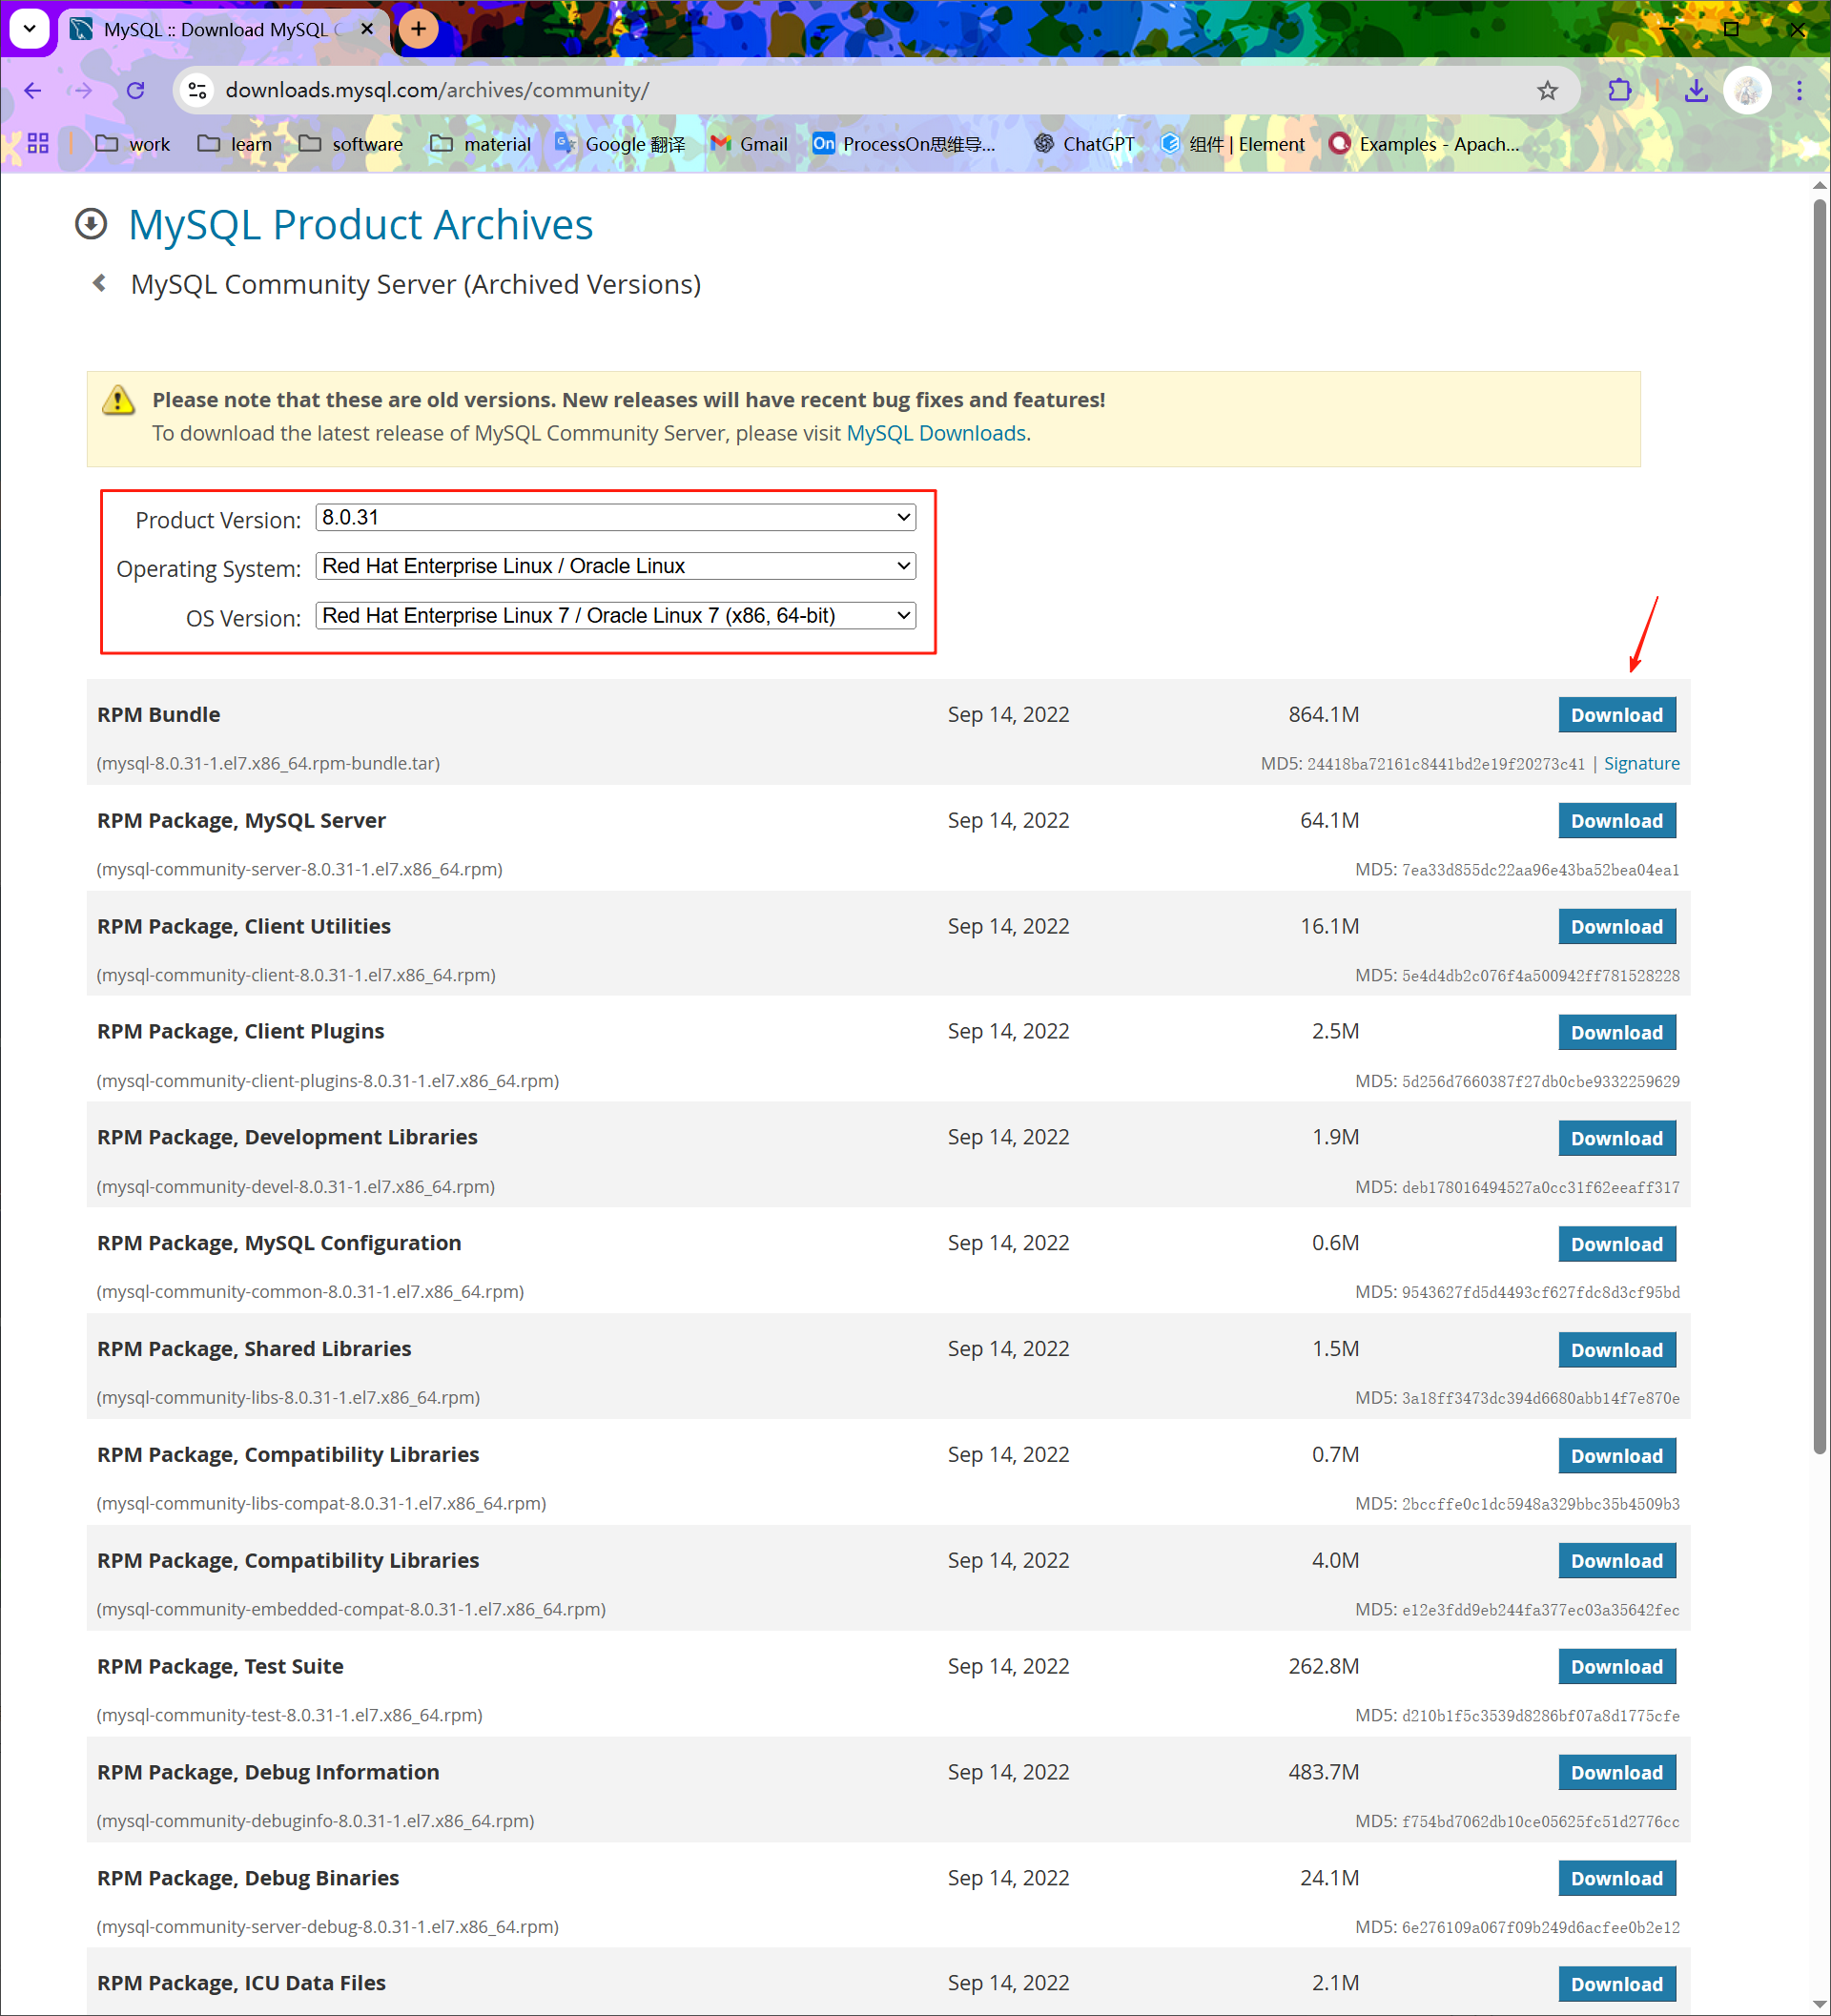Image resolution: width=1831 pixels, height=2016 pixels.
Task: Expand the Product Version dropdown
Action: tap(615, 517)
